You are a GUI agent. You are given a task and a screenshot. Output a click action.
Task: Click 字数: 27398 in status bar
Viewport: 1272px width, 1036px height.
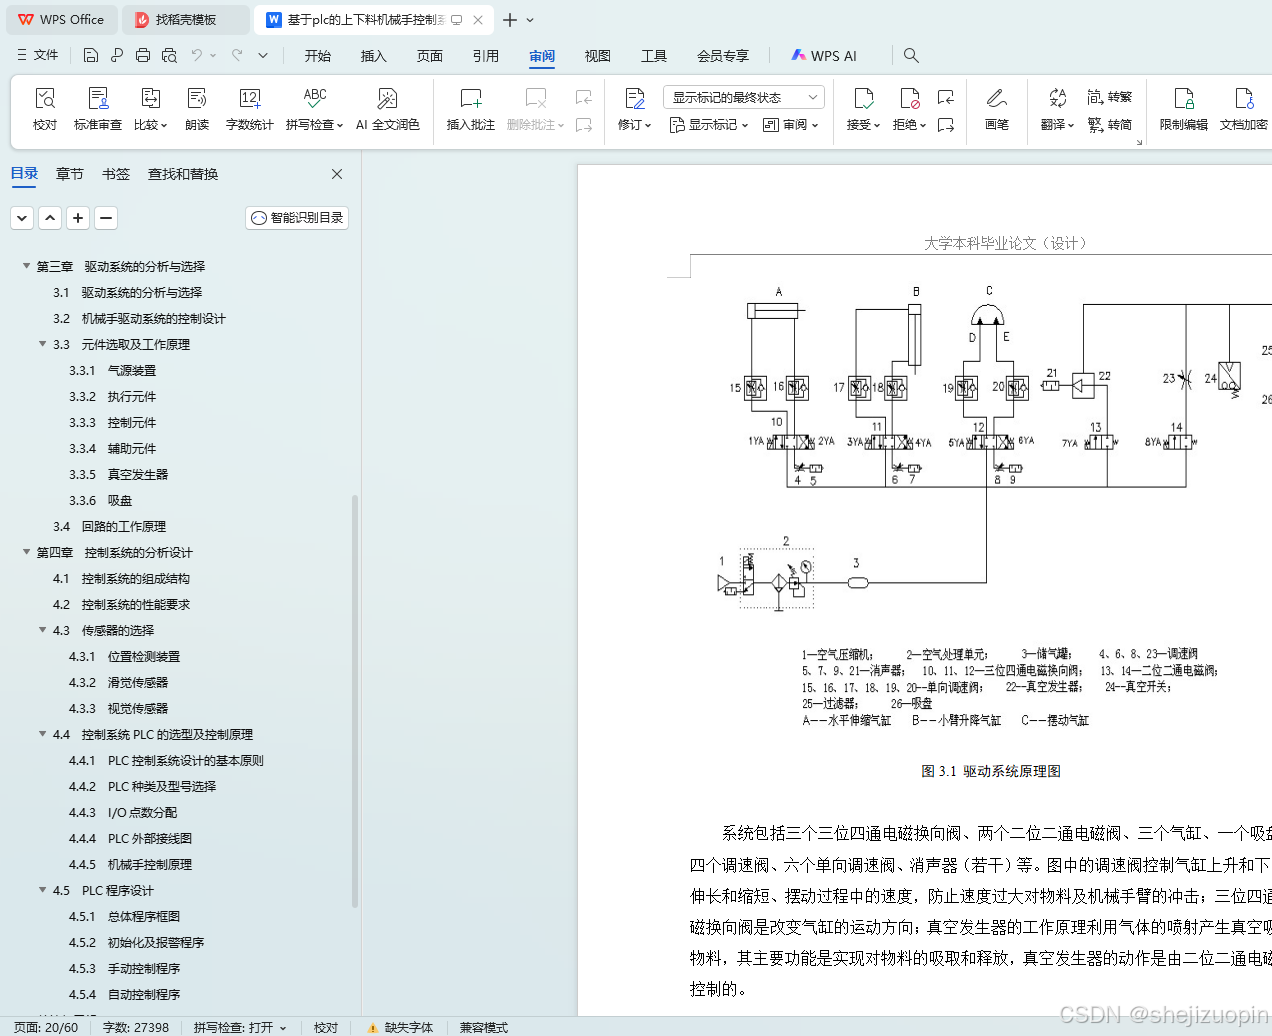coord(136,1027)
